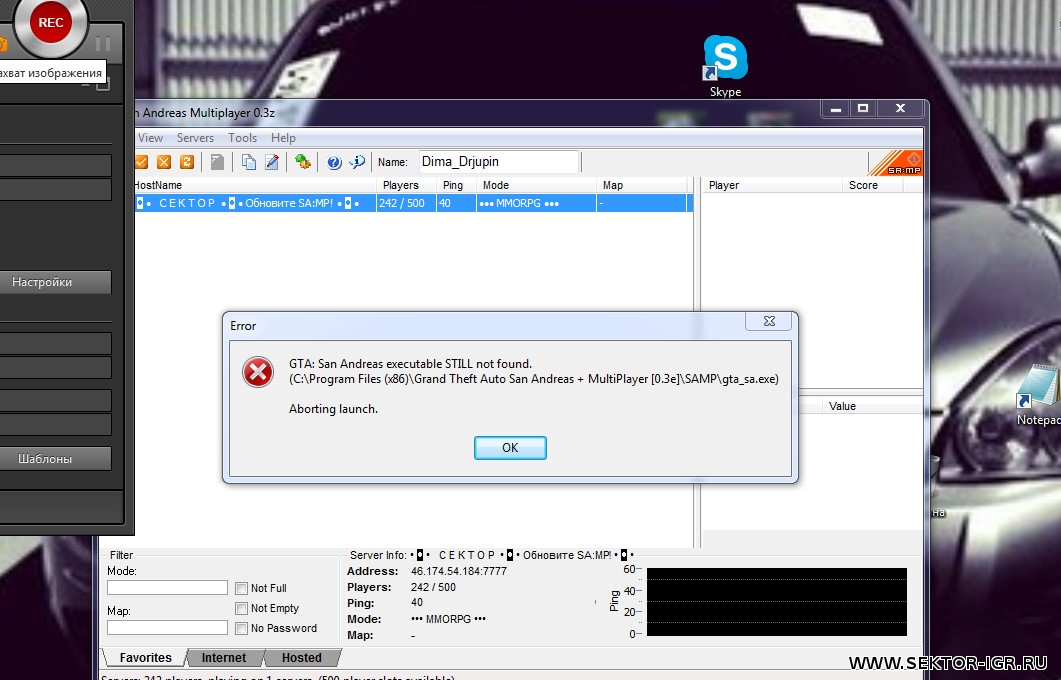
Task: Click the orange X Delete Server icon
Action: click(164, 162)
